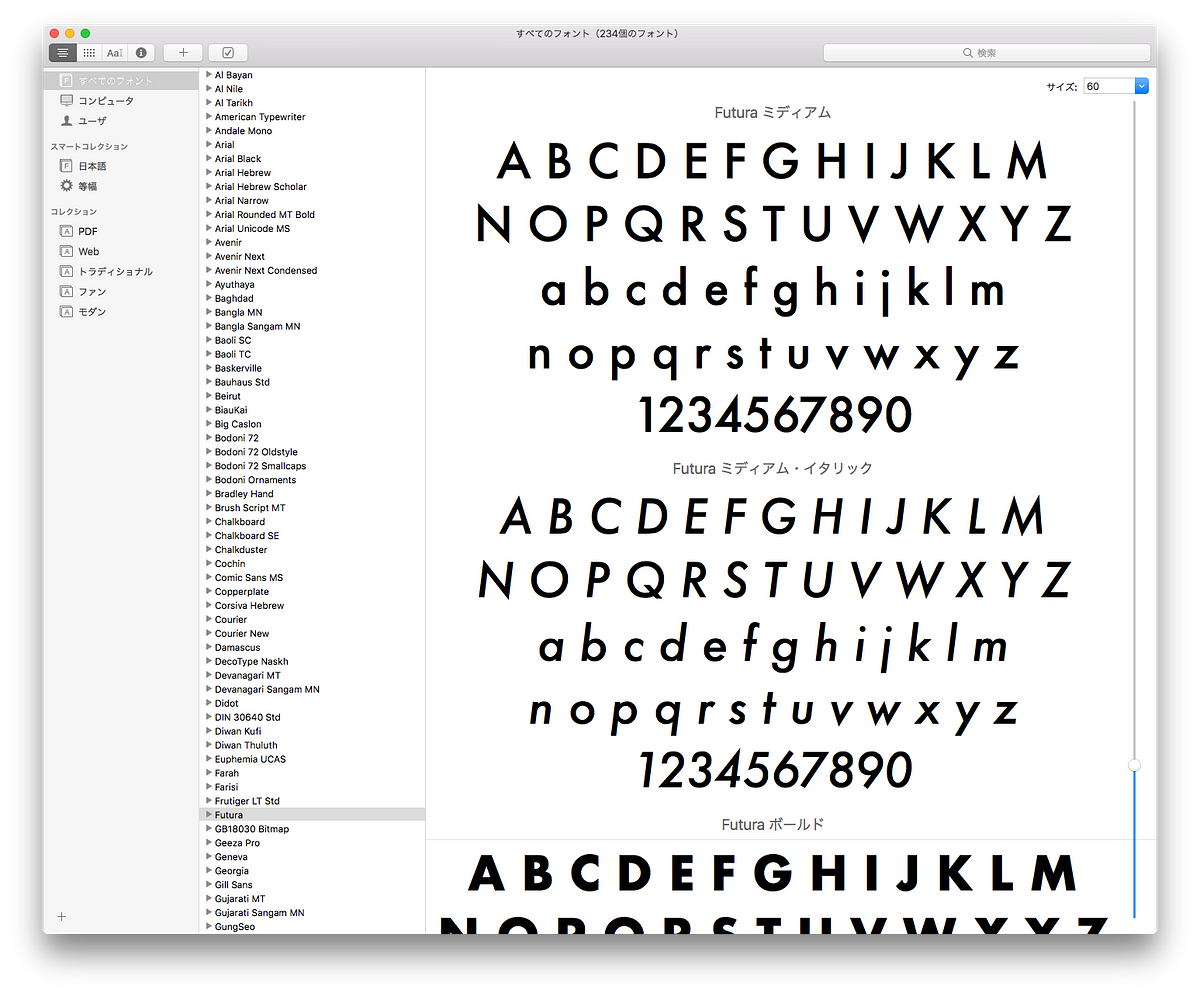
Task: Show font information view button
Action: click(x=141, y=52)
